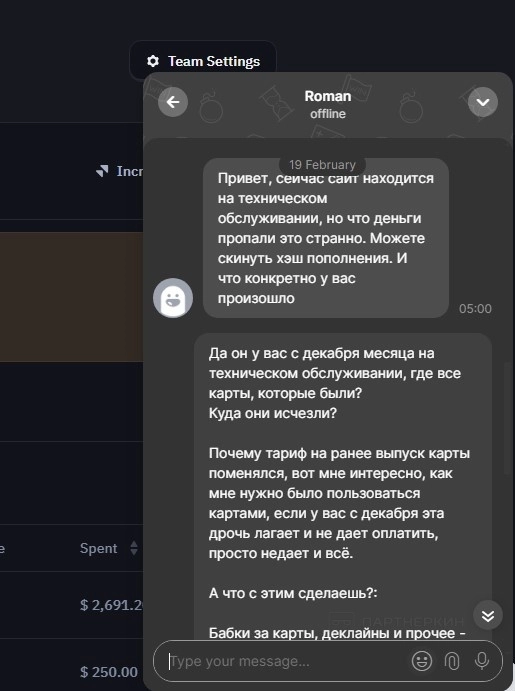
Task: Jump to latest messages with double-chevron button
Action: point(488,615)
